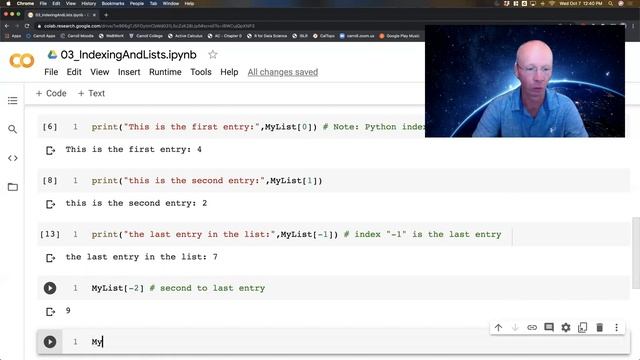Viewport: 640px width, 360px height.
Task: Open cell editor settings gear
Action: click(x=566, y=327)
